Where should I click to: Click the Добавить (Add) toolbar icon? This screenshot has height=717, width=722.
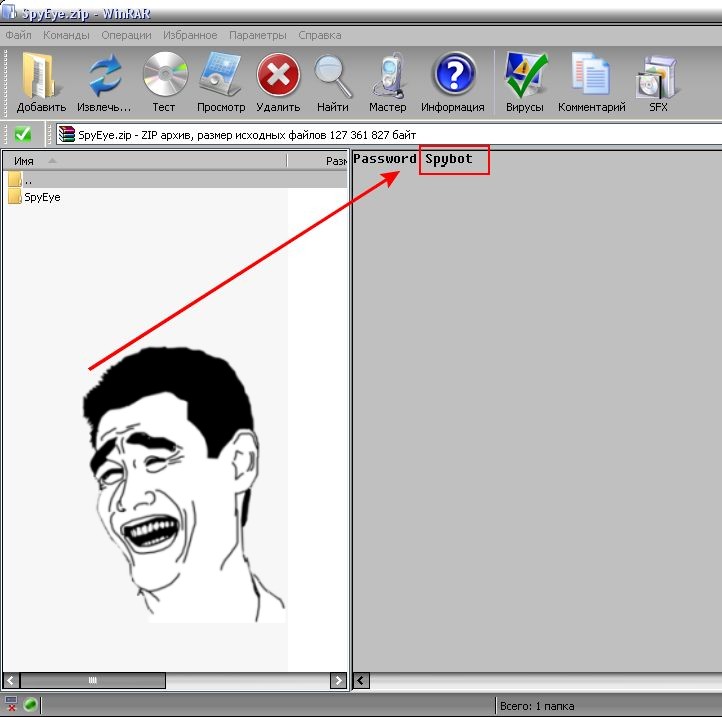tap(41, 76)
